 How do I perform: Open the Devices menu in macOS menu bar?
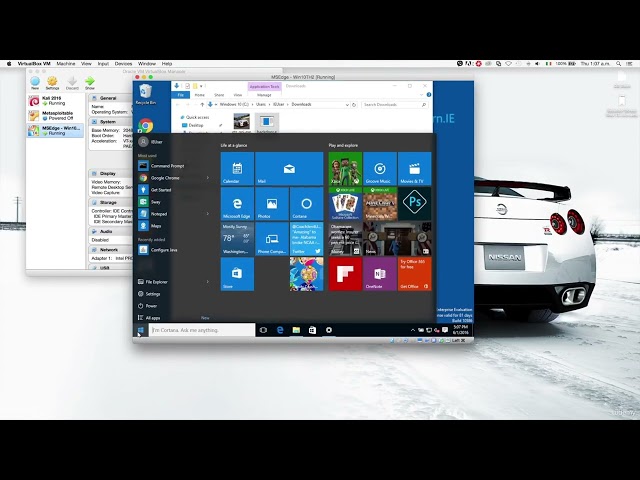[x=123, y=64]
